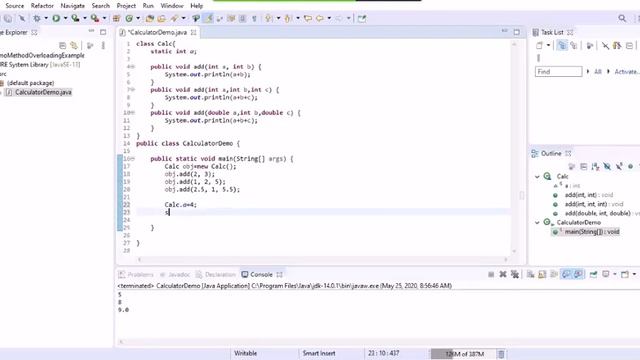This screenshot has height=360, width=640.
Task: Click the New Java Package icon
Action: 116,18
